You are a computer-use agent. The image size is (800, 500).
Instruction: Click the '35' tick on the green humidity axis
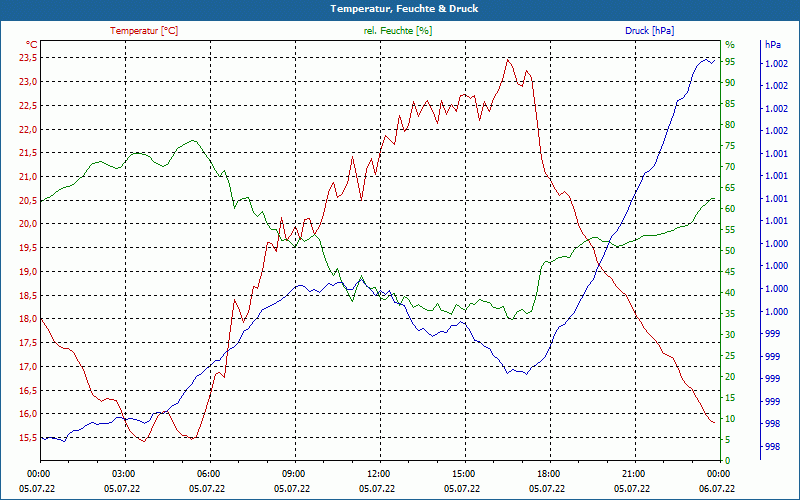point(730,314)
